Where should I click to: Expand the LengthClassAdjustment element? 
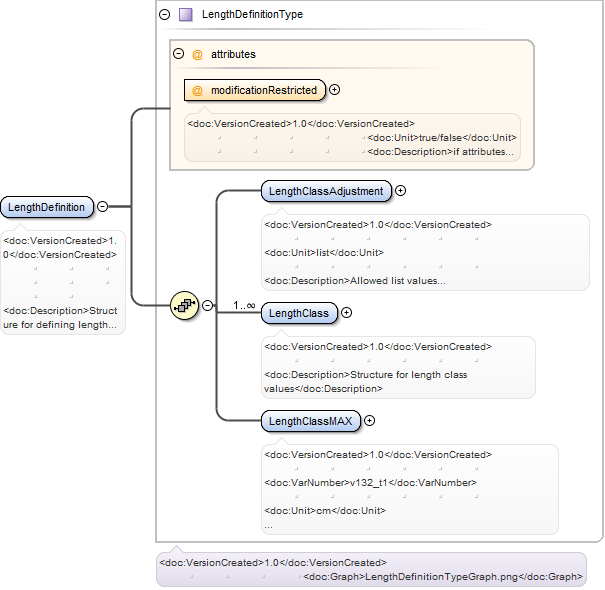click(401, 191)
